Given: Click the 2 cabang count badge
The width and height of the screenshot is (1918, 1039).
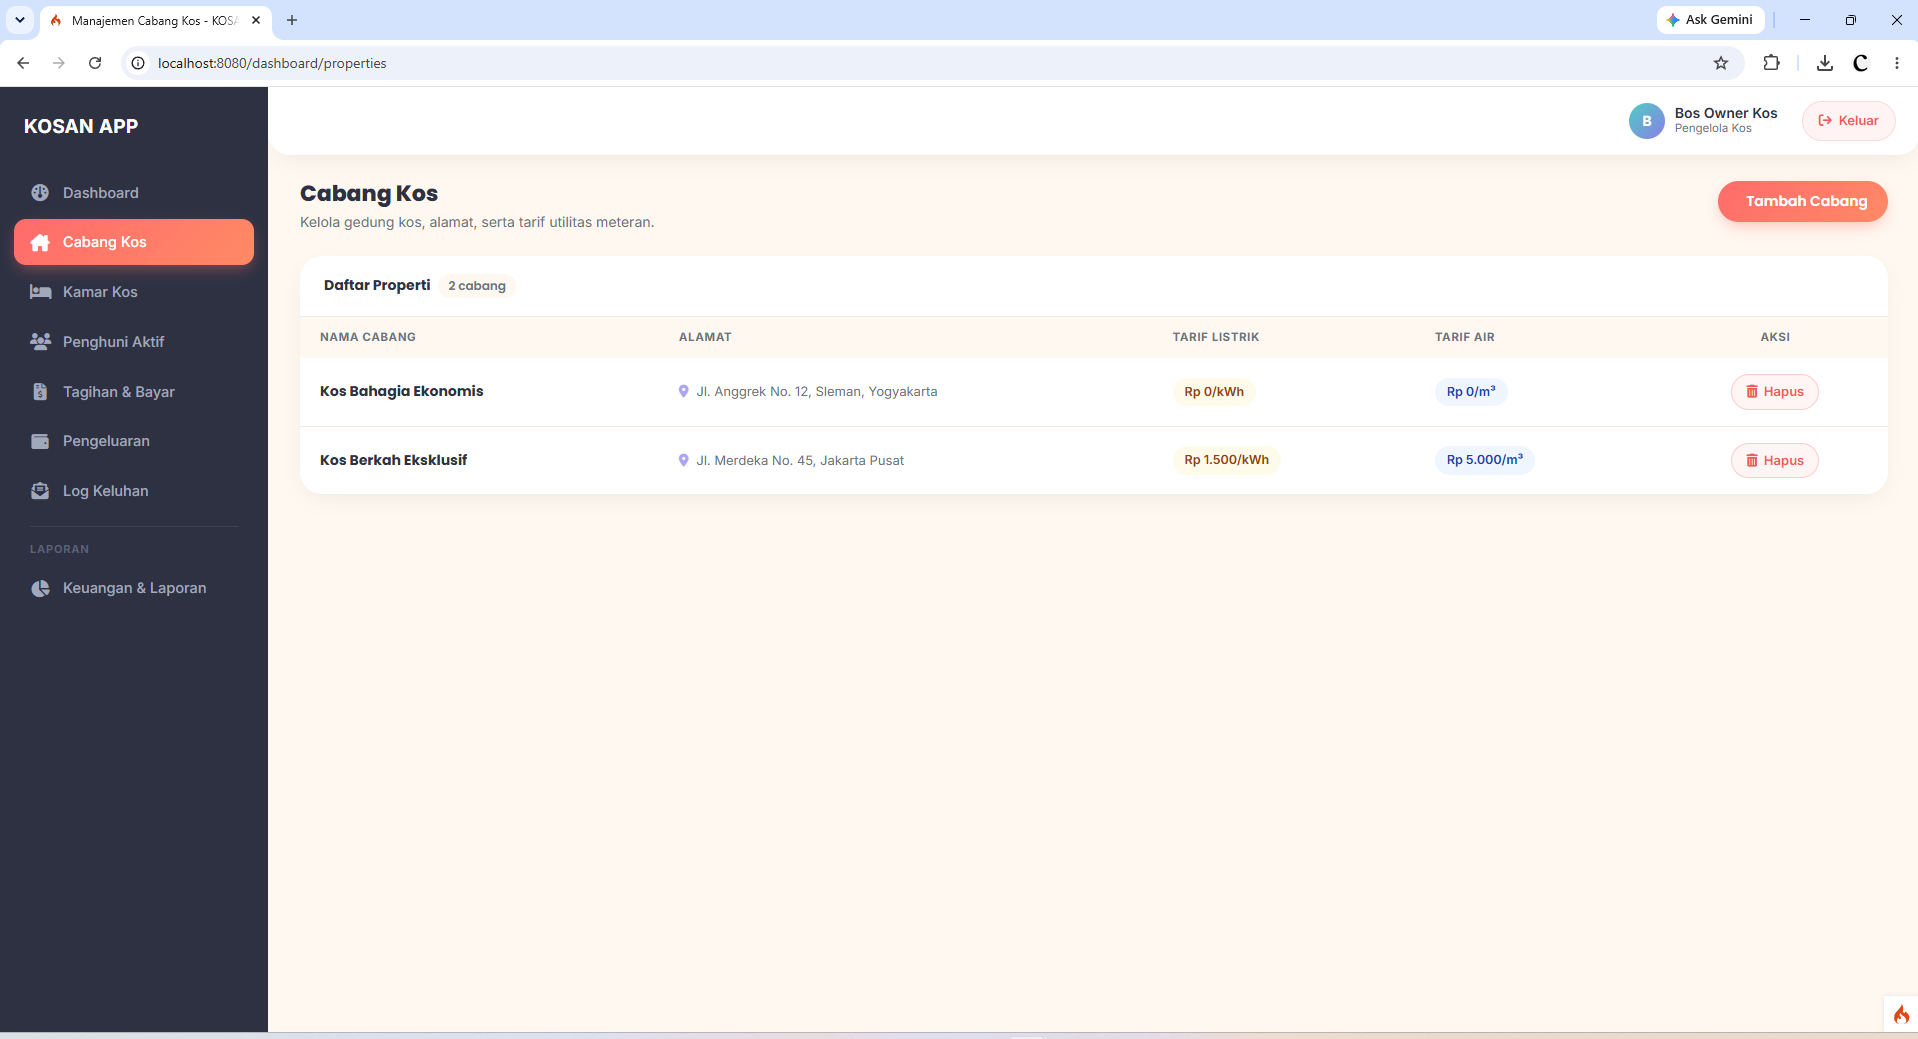Looking at the screenshot, I should click(x=477, y=286).
